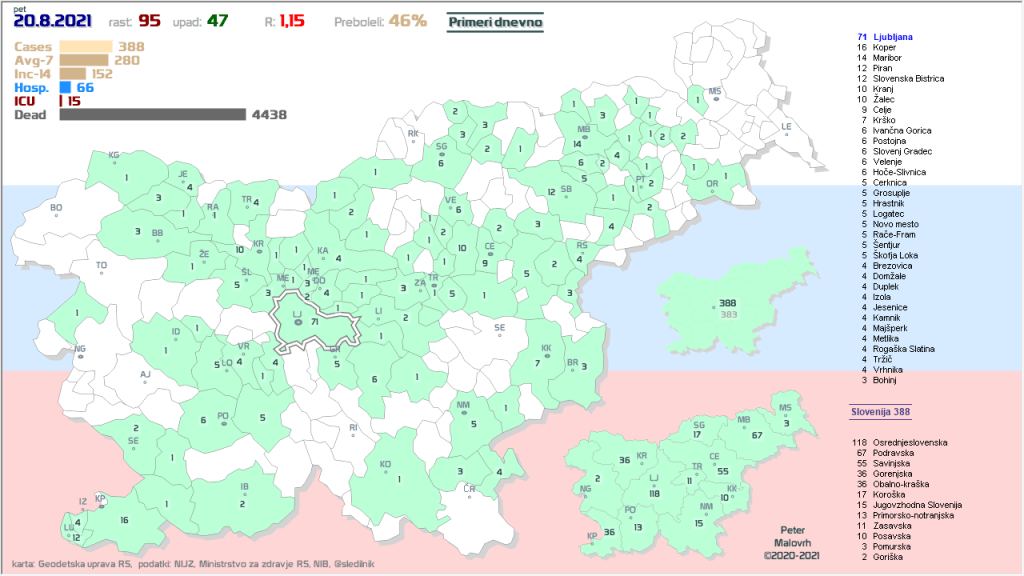Image resolution: width=1024 pixels, height=576 pixels.
Task: Click the blue Hosp. bar
Action: point(65,88)
